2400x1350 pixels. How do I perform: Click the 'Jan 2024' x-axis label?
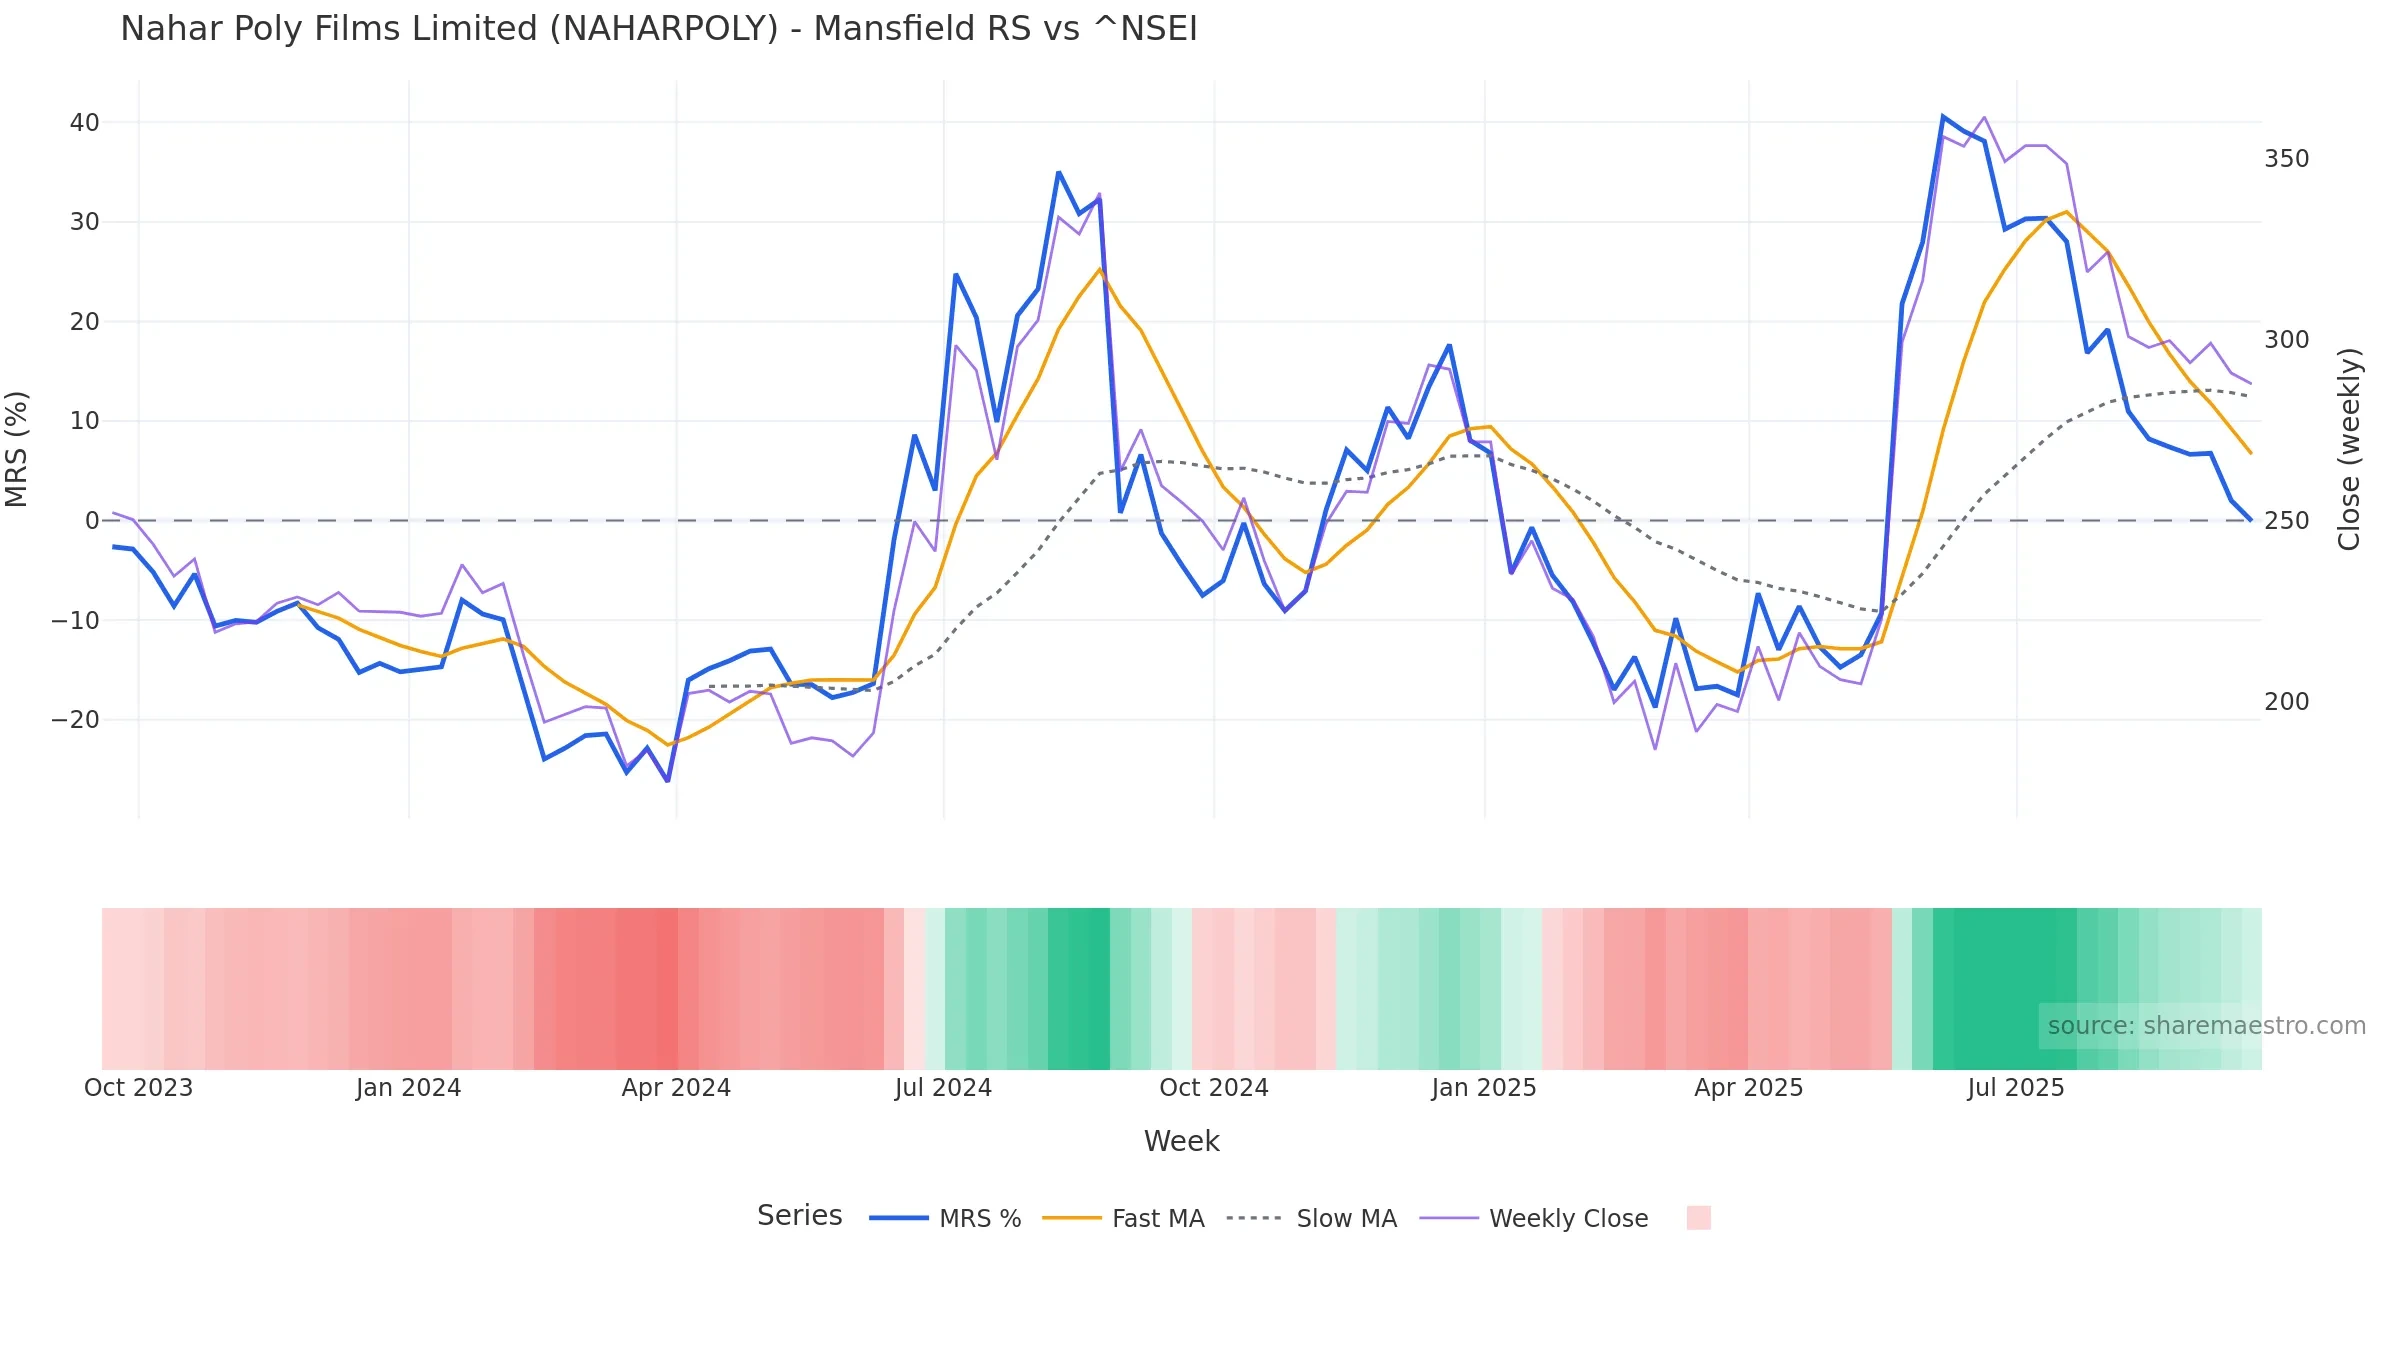pos(408,1088)
